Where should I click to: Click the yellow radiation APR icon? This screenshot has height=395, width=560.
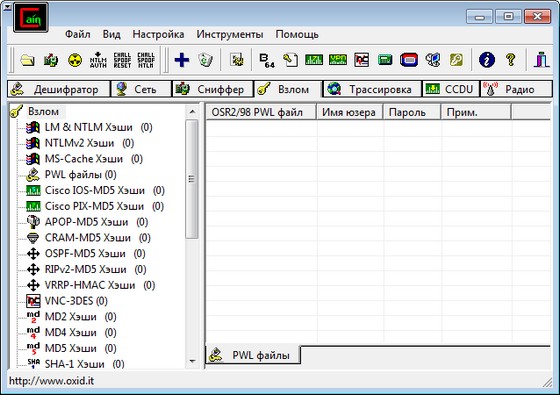point(75,60)
